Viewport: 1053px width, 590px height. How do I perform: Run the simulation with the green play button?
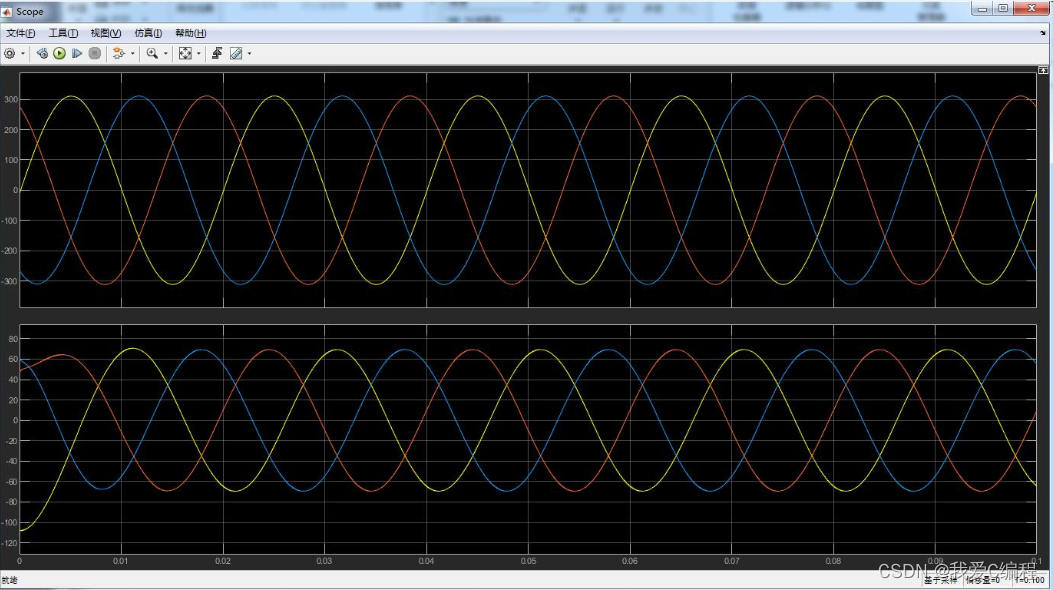(x=59, y=53)
